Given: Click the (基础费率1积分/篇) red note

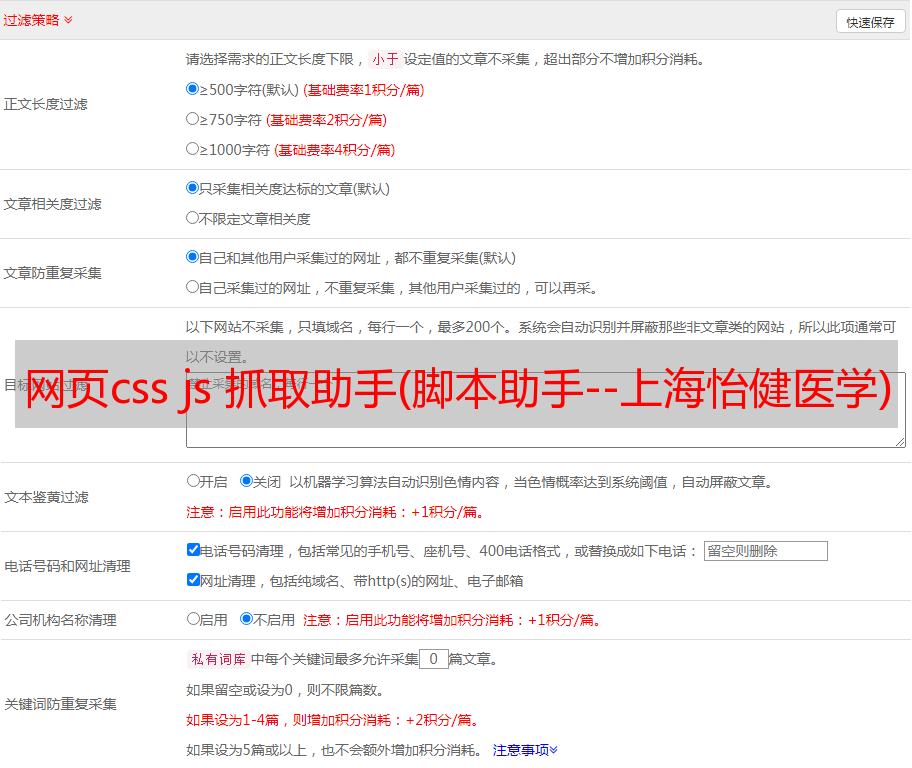Looking at the screenshot, I should (364, 90).
